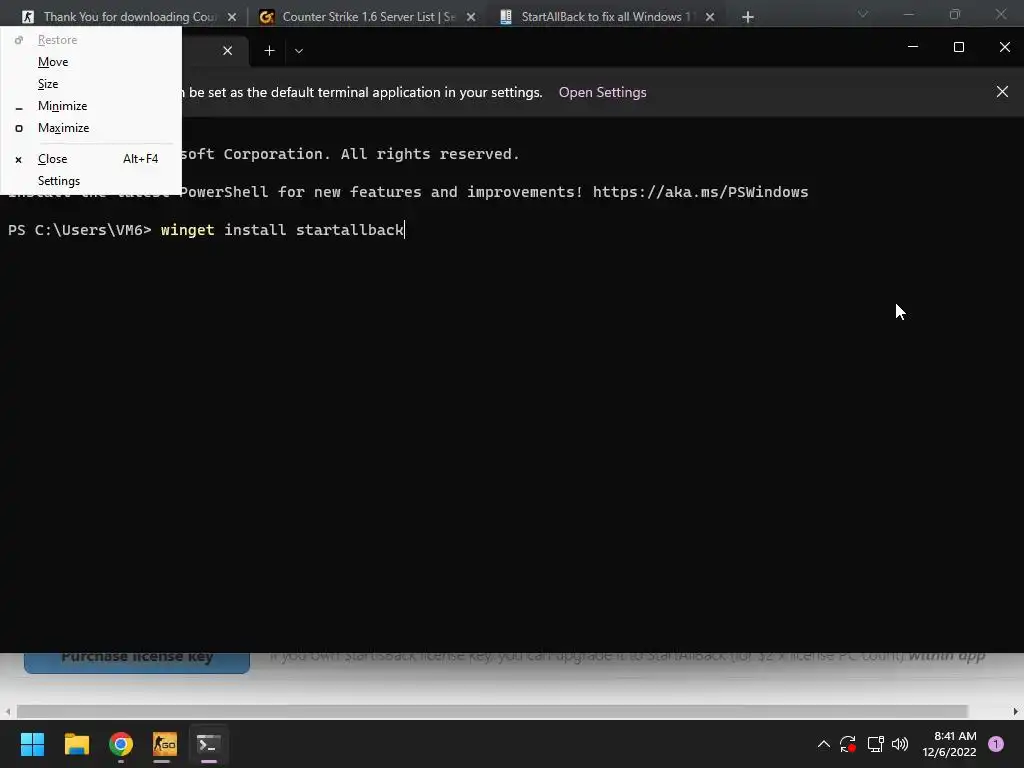Close the current PowerShell terminal tab
Viewport: 1024px width, 768px height.
pyautogui.click(x=227, y=51)
